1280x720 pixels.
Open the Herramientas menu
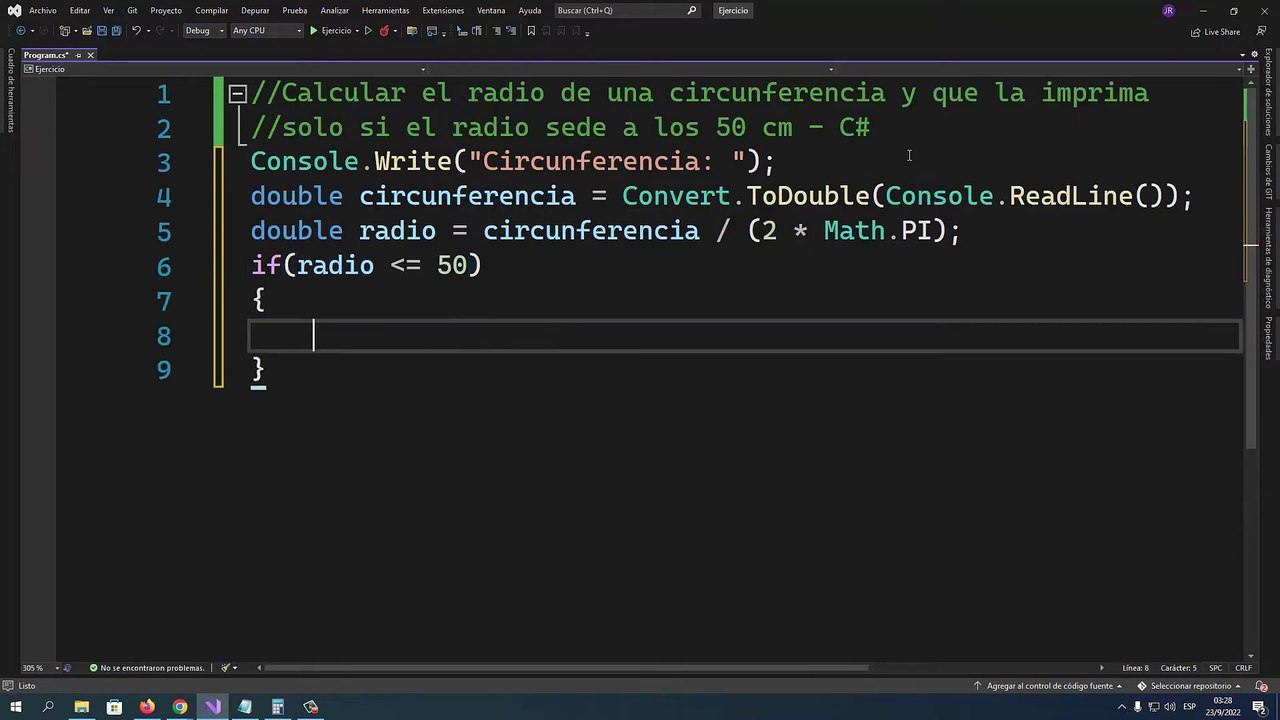pyautogui.click(x=386, y=11)
